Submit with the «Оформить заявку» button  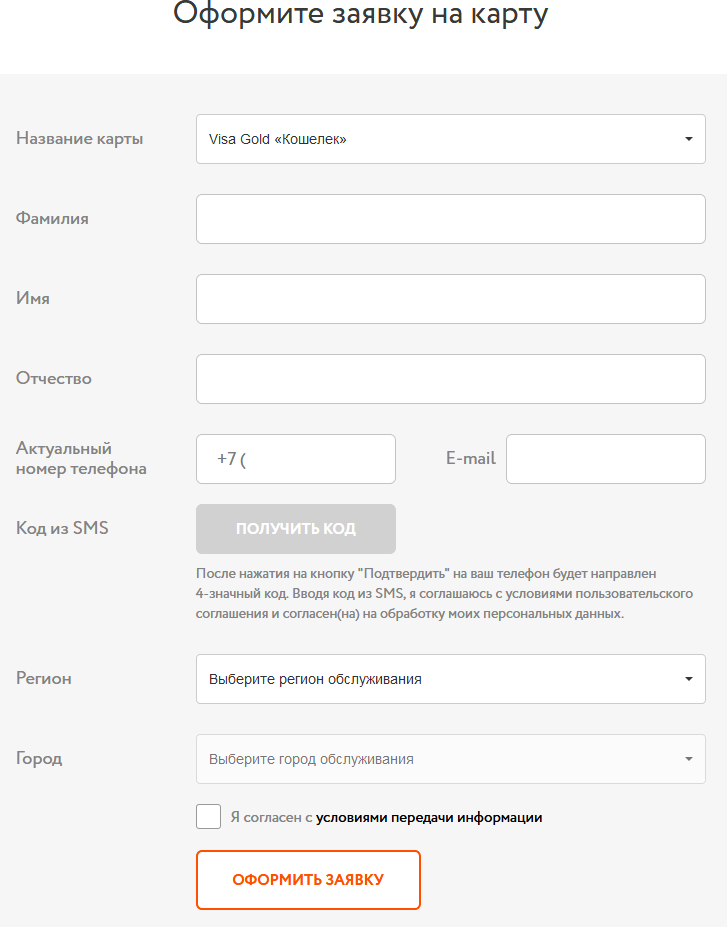point(308,880)
